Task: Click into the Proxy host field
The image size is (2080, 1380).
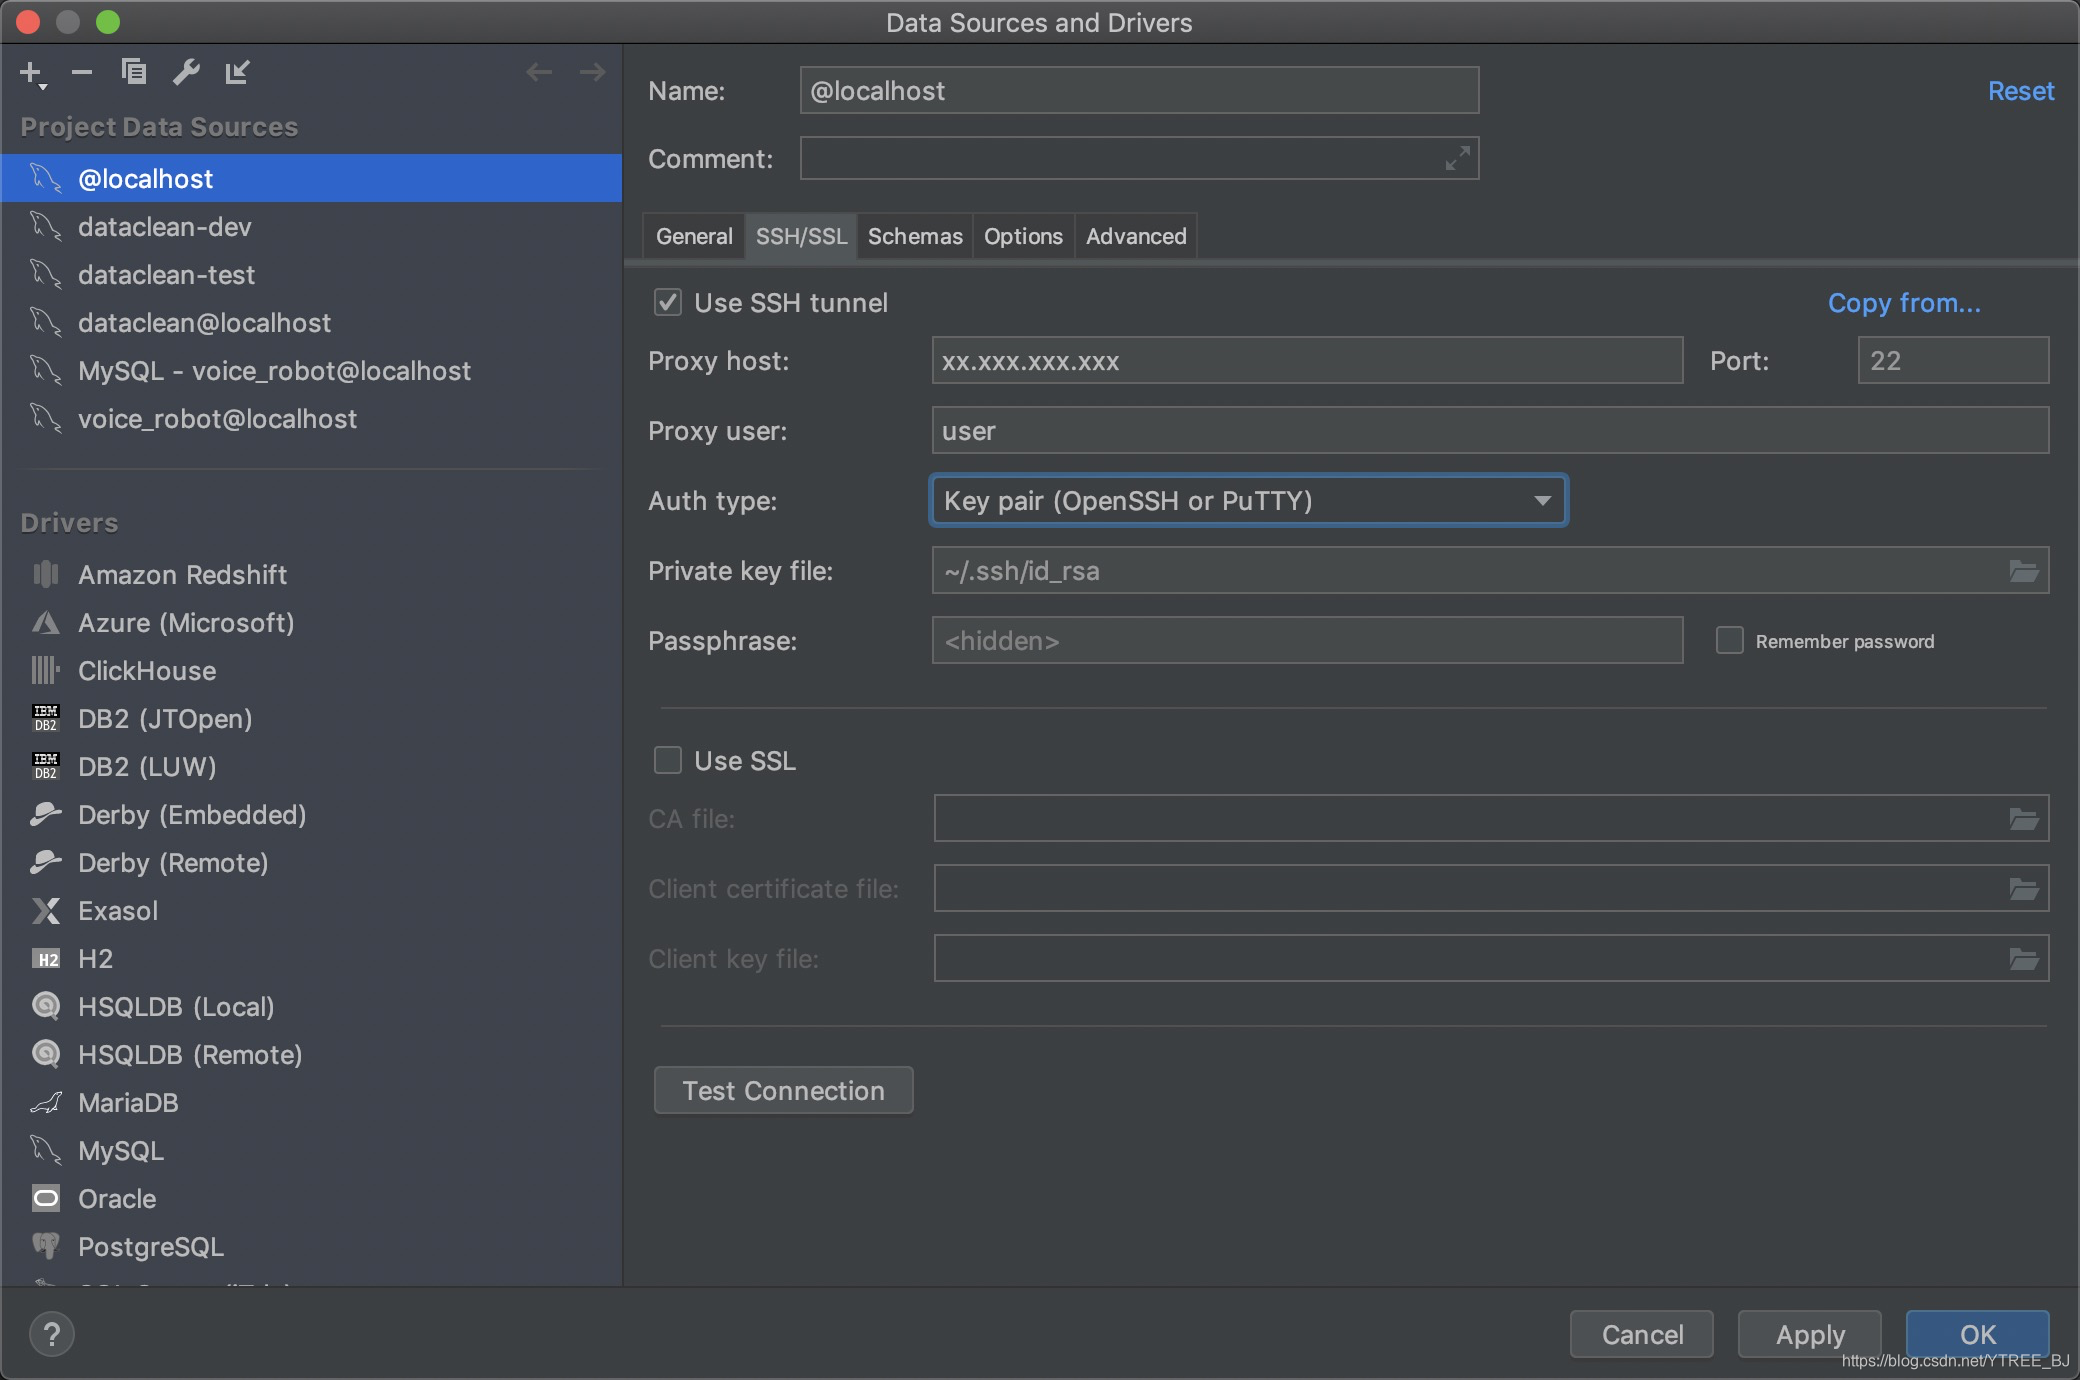Action: [x=1306, y=361]
